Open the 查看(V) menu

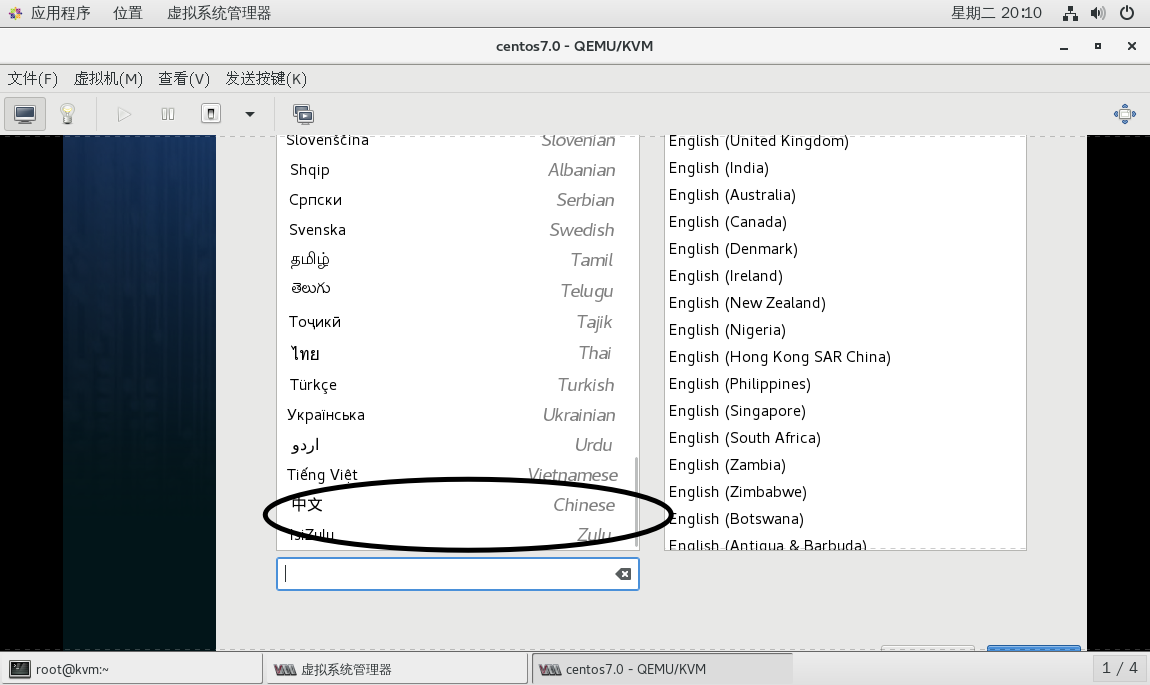point(184,78)
